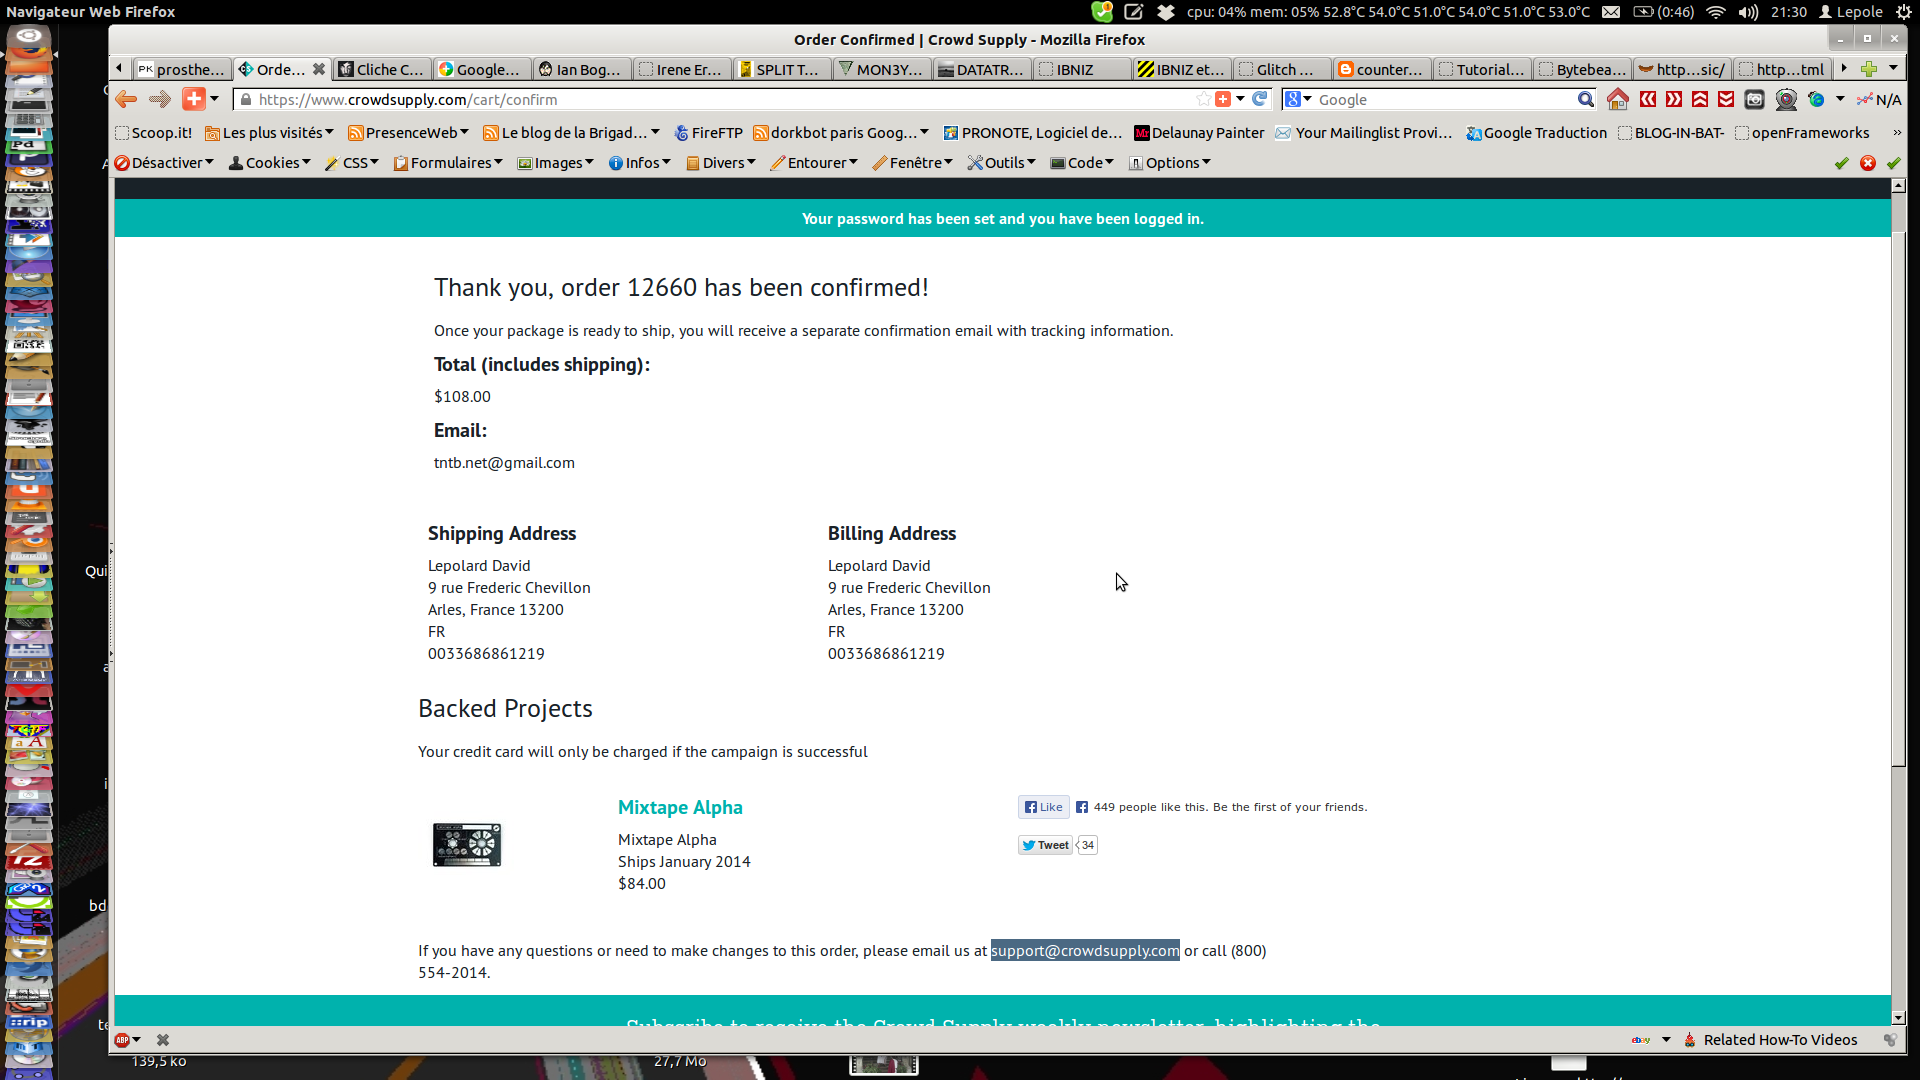Click the Tweet button
Screen dimensions: 1920x1080
(x=1045, y=845)
